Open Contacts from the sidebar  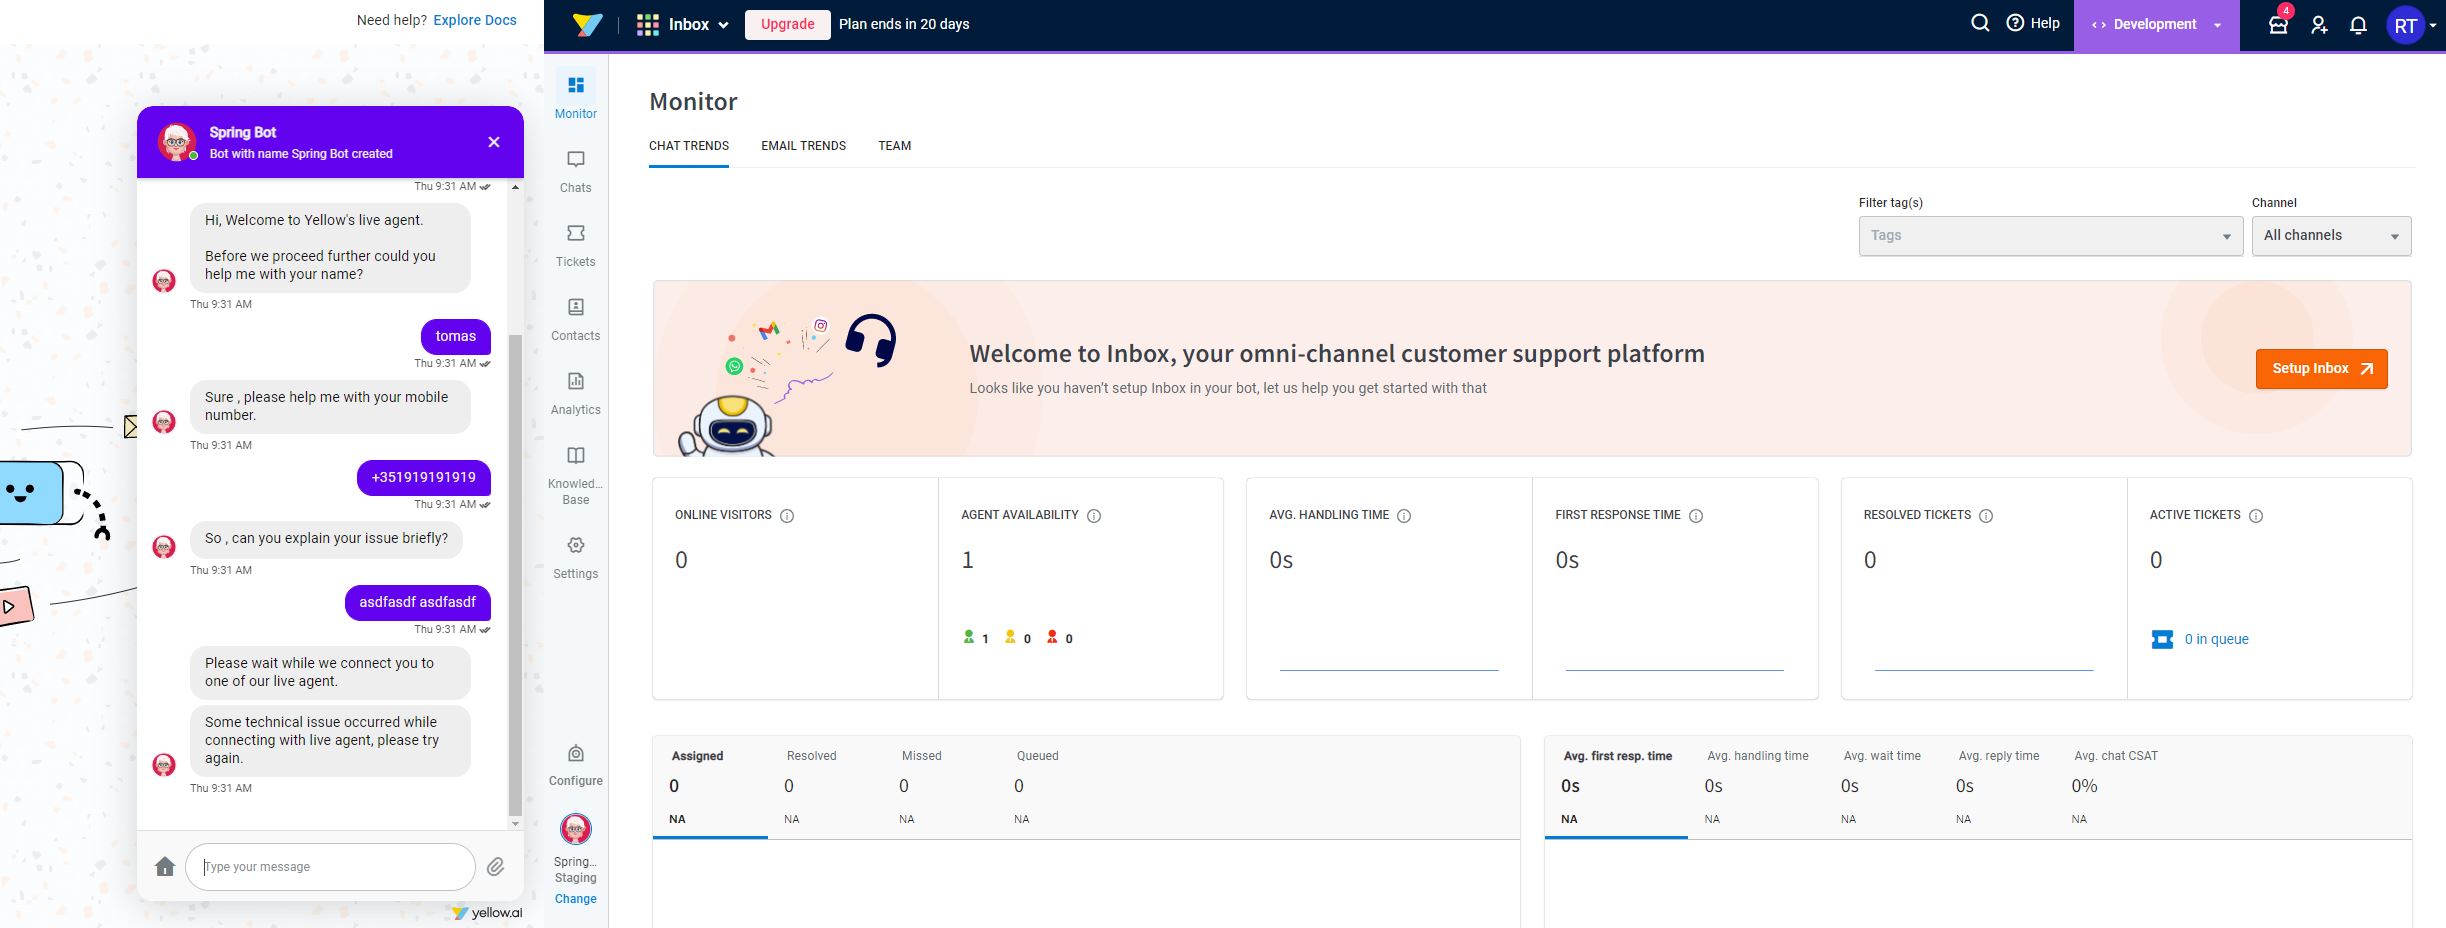click(x=575, y=319)
